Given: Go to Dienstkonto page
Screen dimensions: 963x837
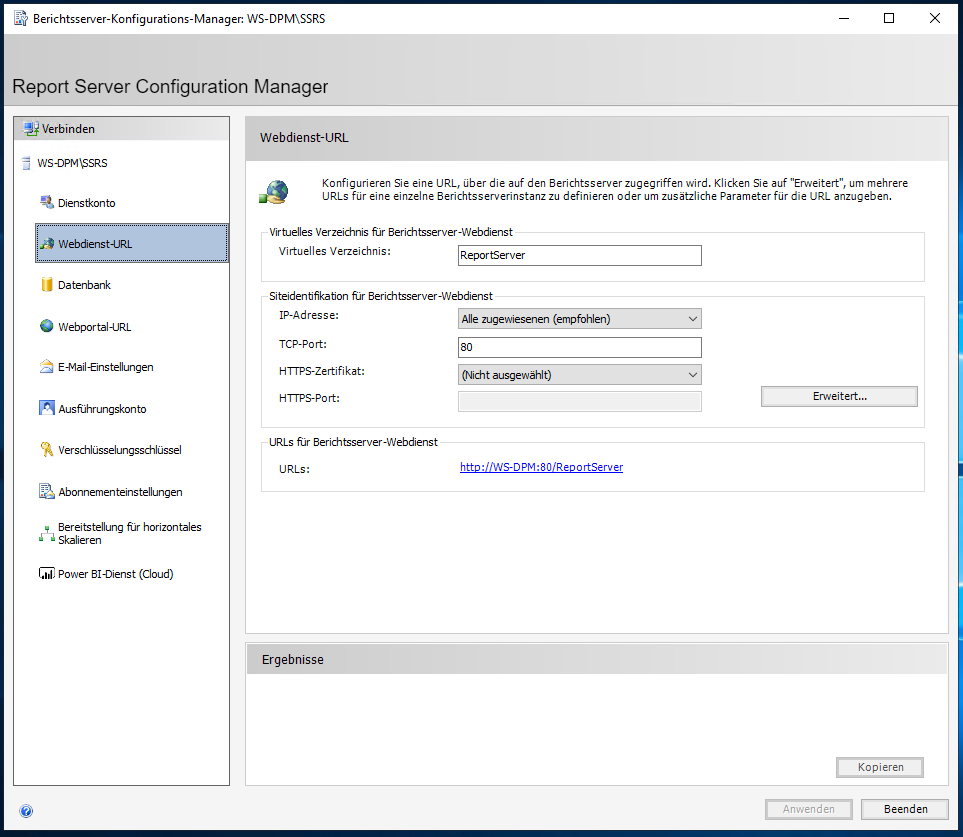Looking at the screenshot, I should 87,203.
